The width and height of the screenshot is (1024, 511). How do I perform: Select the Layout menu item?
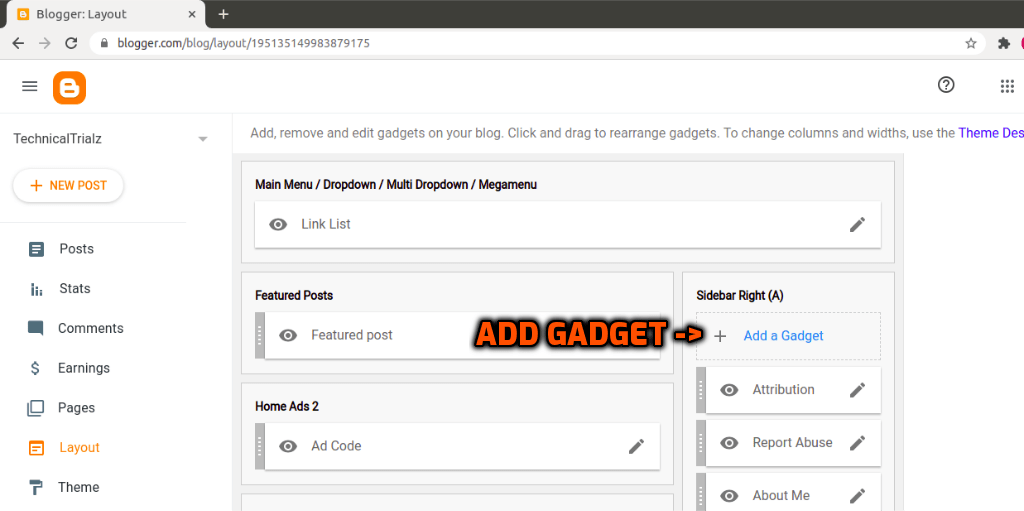80,448
